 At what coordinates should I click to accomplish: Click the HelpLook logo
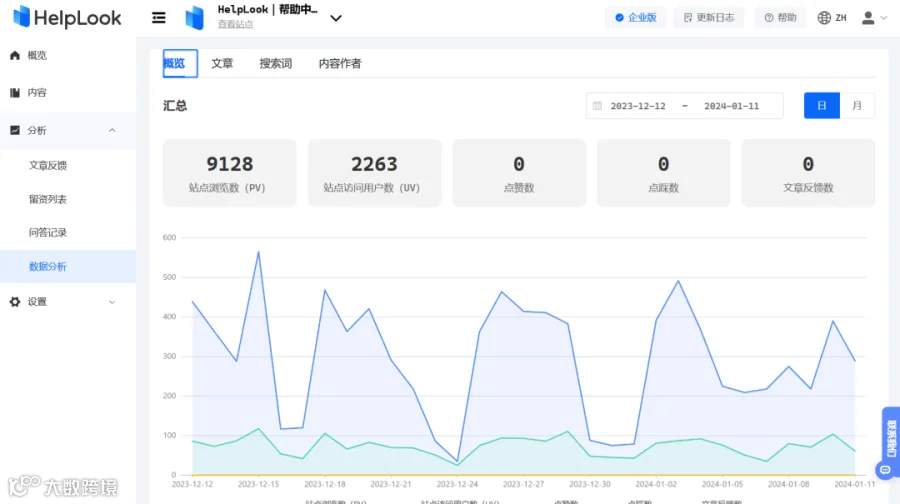[67, 17]
